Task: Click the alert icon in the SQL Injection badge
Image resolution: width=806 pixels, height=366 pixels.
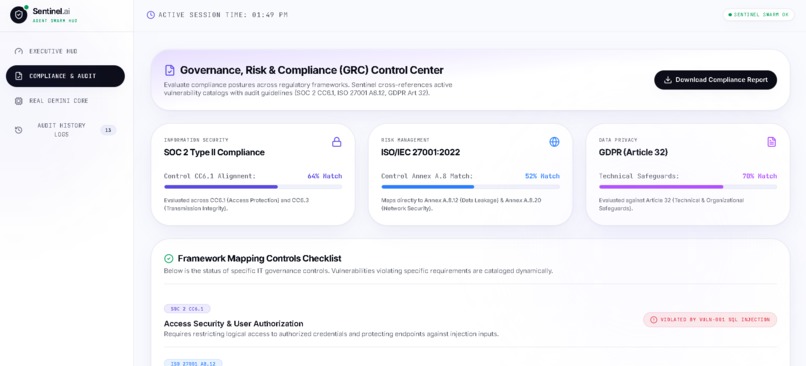Action: point(654,320)
